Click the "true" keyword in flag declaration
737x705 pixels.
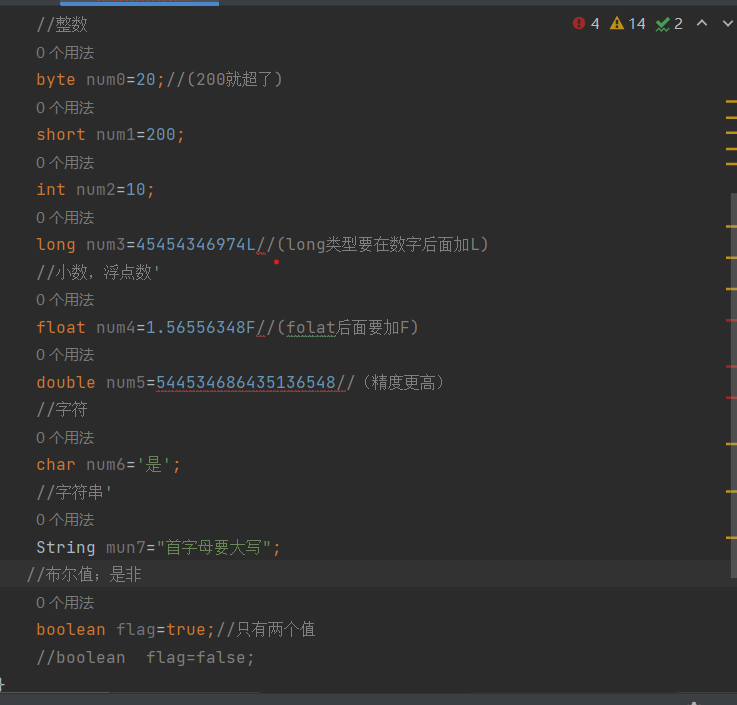[x=187, y=629]
